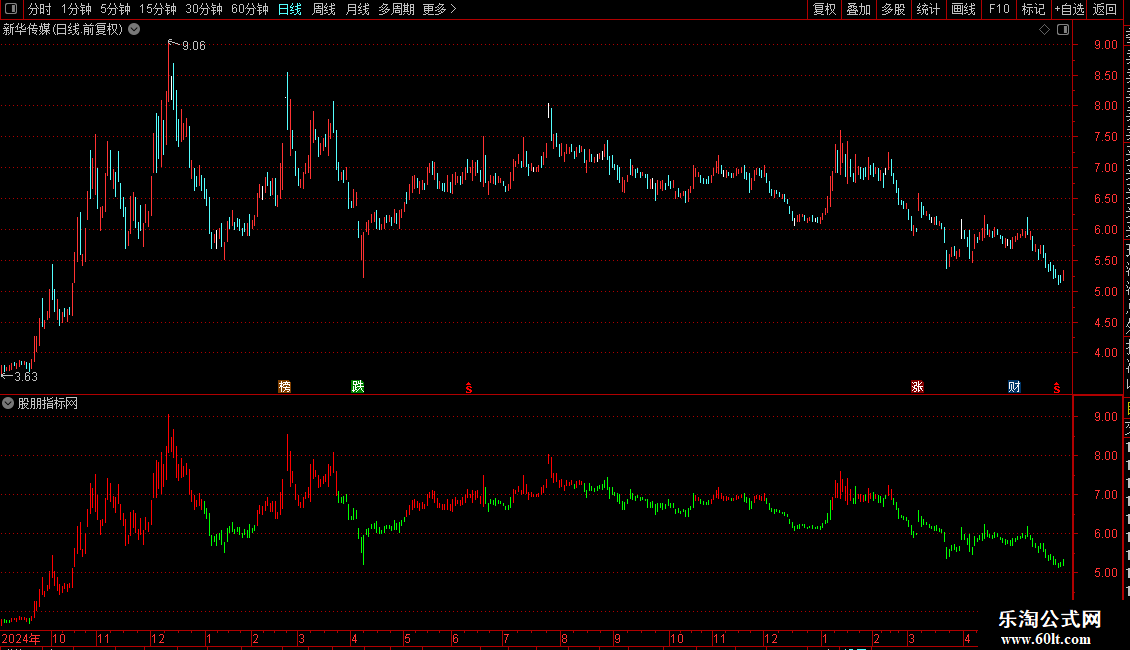Select the 1分钟 period
The image size is (1130, 650).
coord(76,9)
